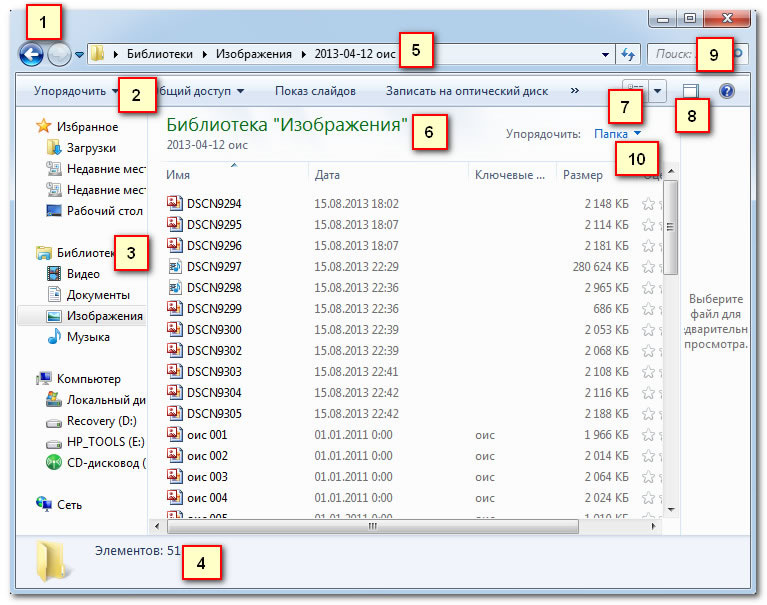Select Рабочий стол in navigation pane
767x605 pixels.
pyautogui.click(x=104, y=211)
